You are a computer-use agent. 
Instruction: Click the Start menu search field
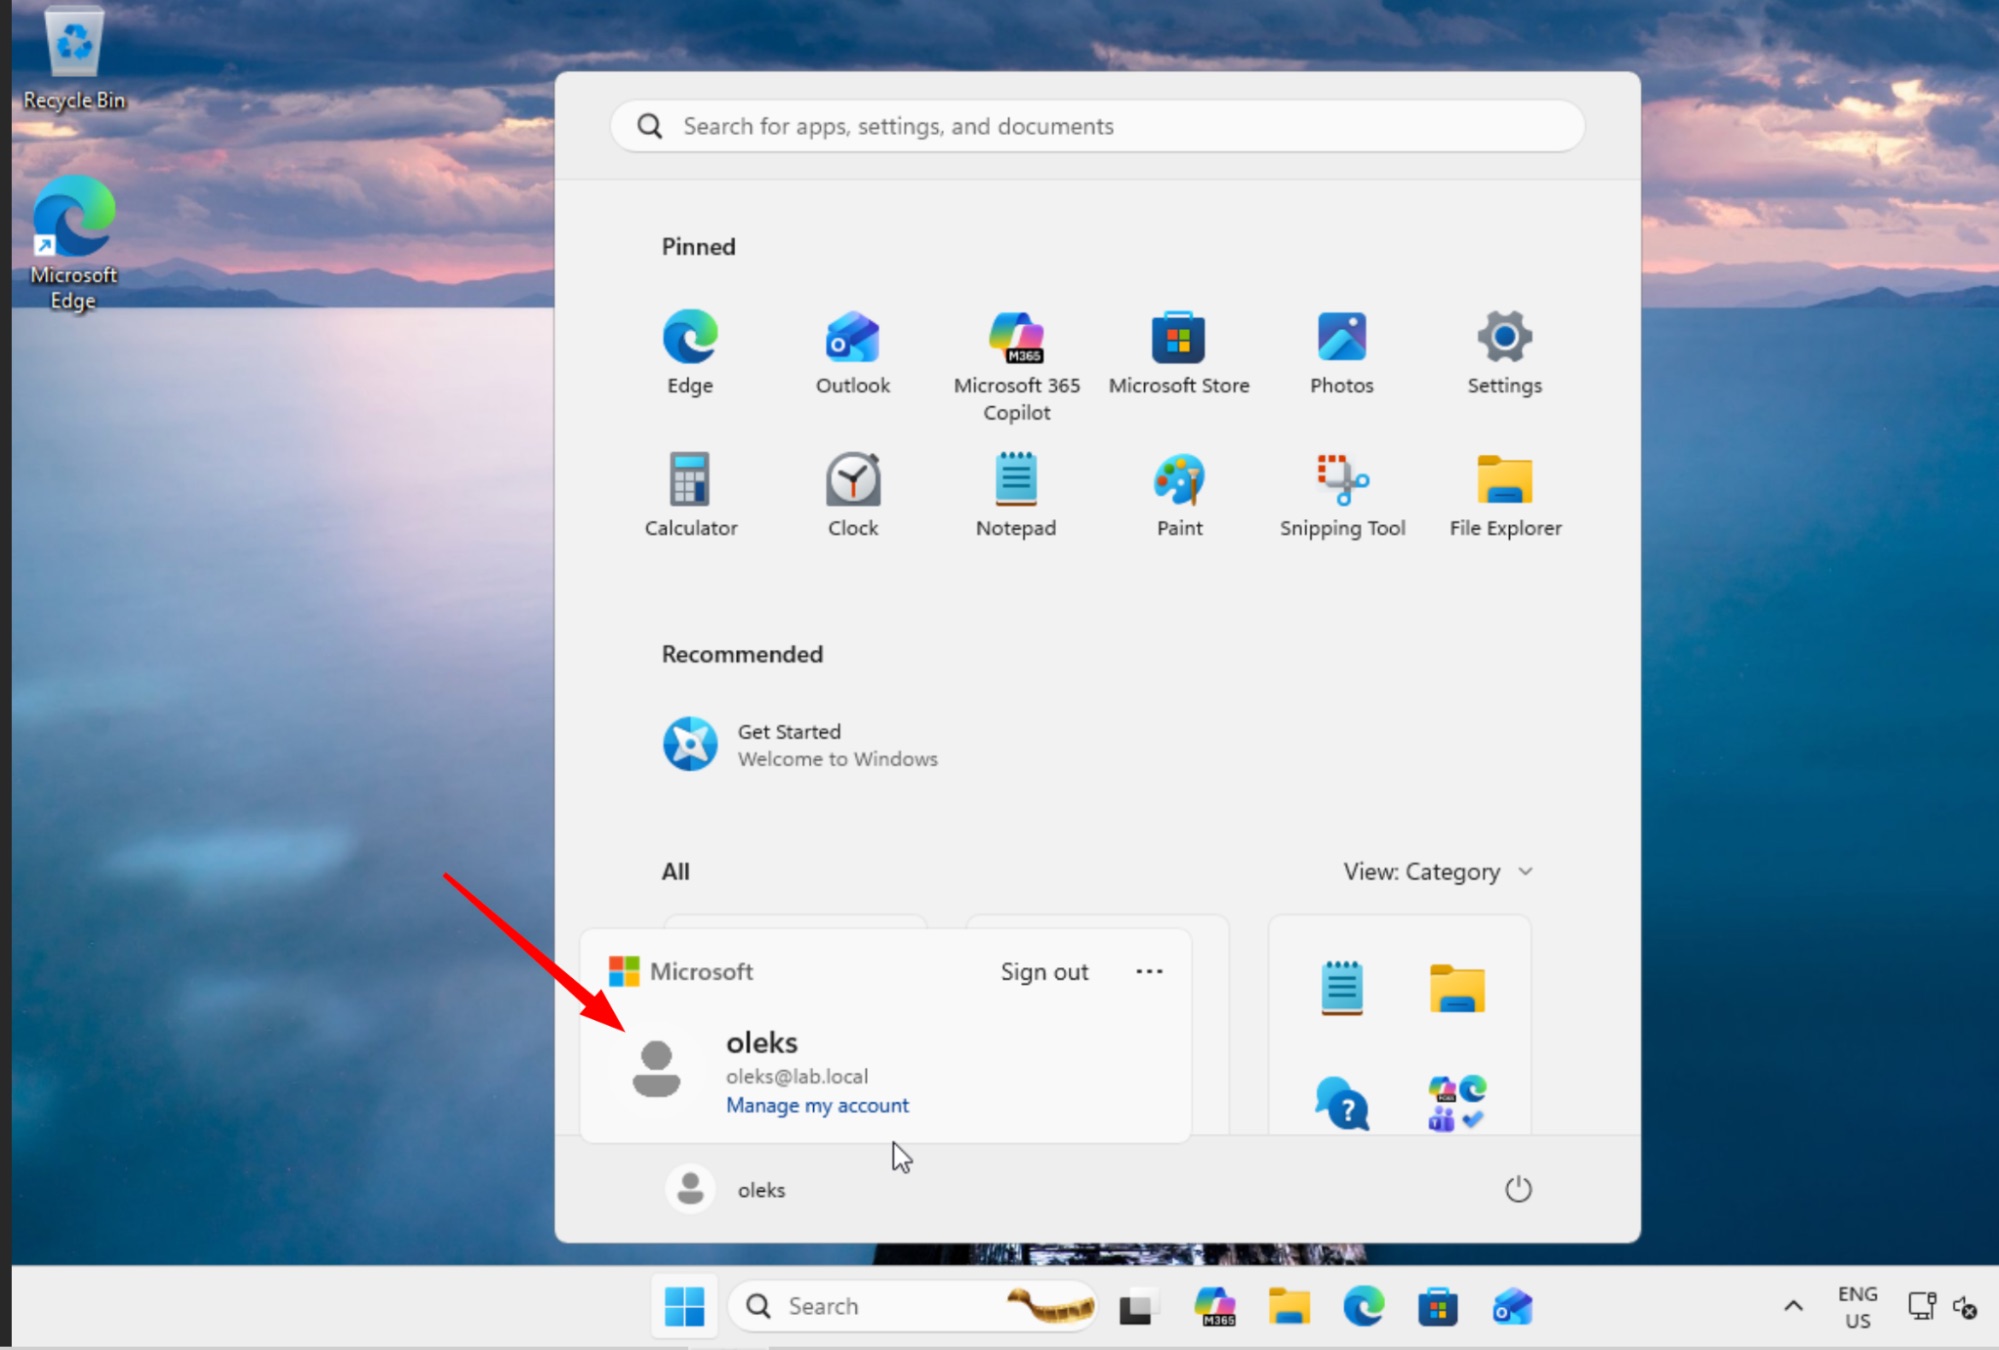1097,126
